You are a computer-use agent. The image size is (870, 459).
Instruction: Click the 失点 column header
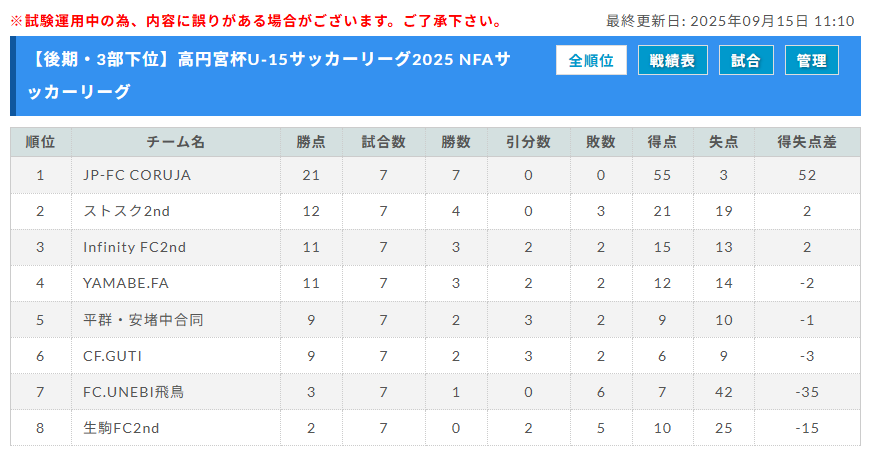(723, 142)
